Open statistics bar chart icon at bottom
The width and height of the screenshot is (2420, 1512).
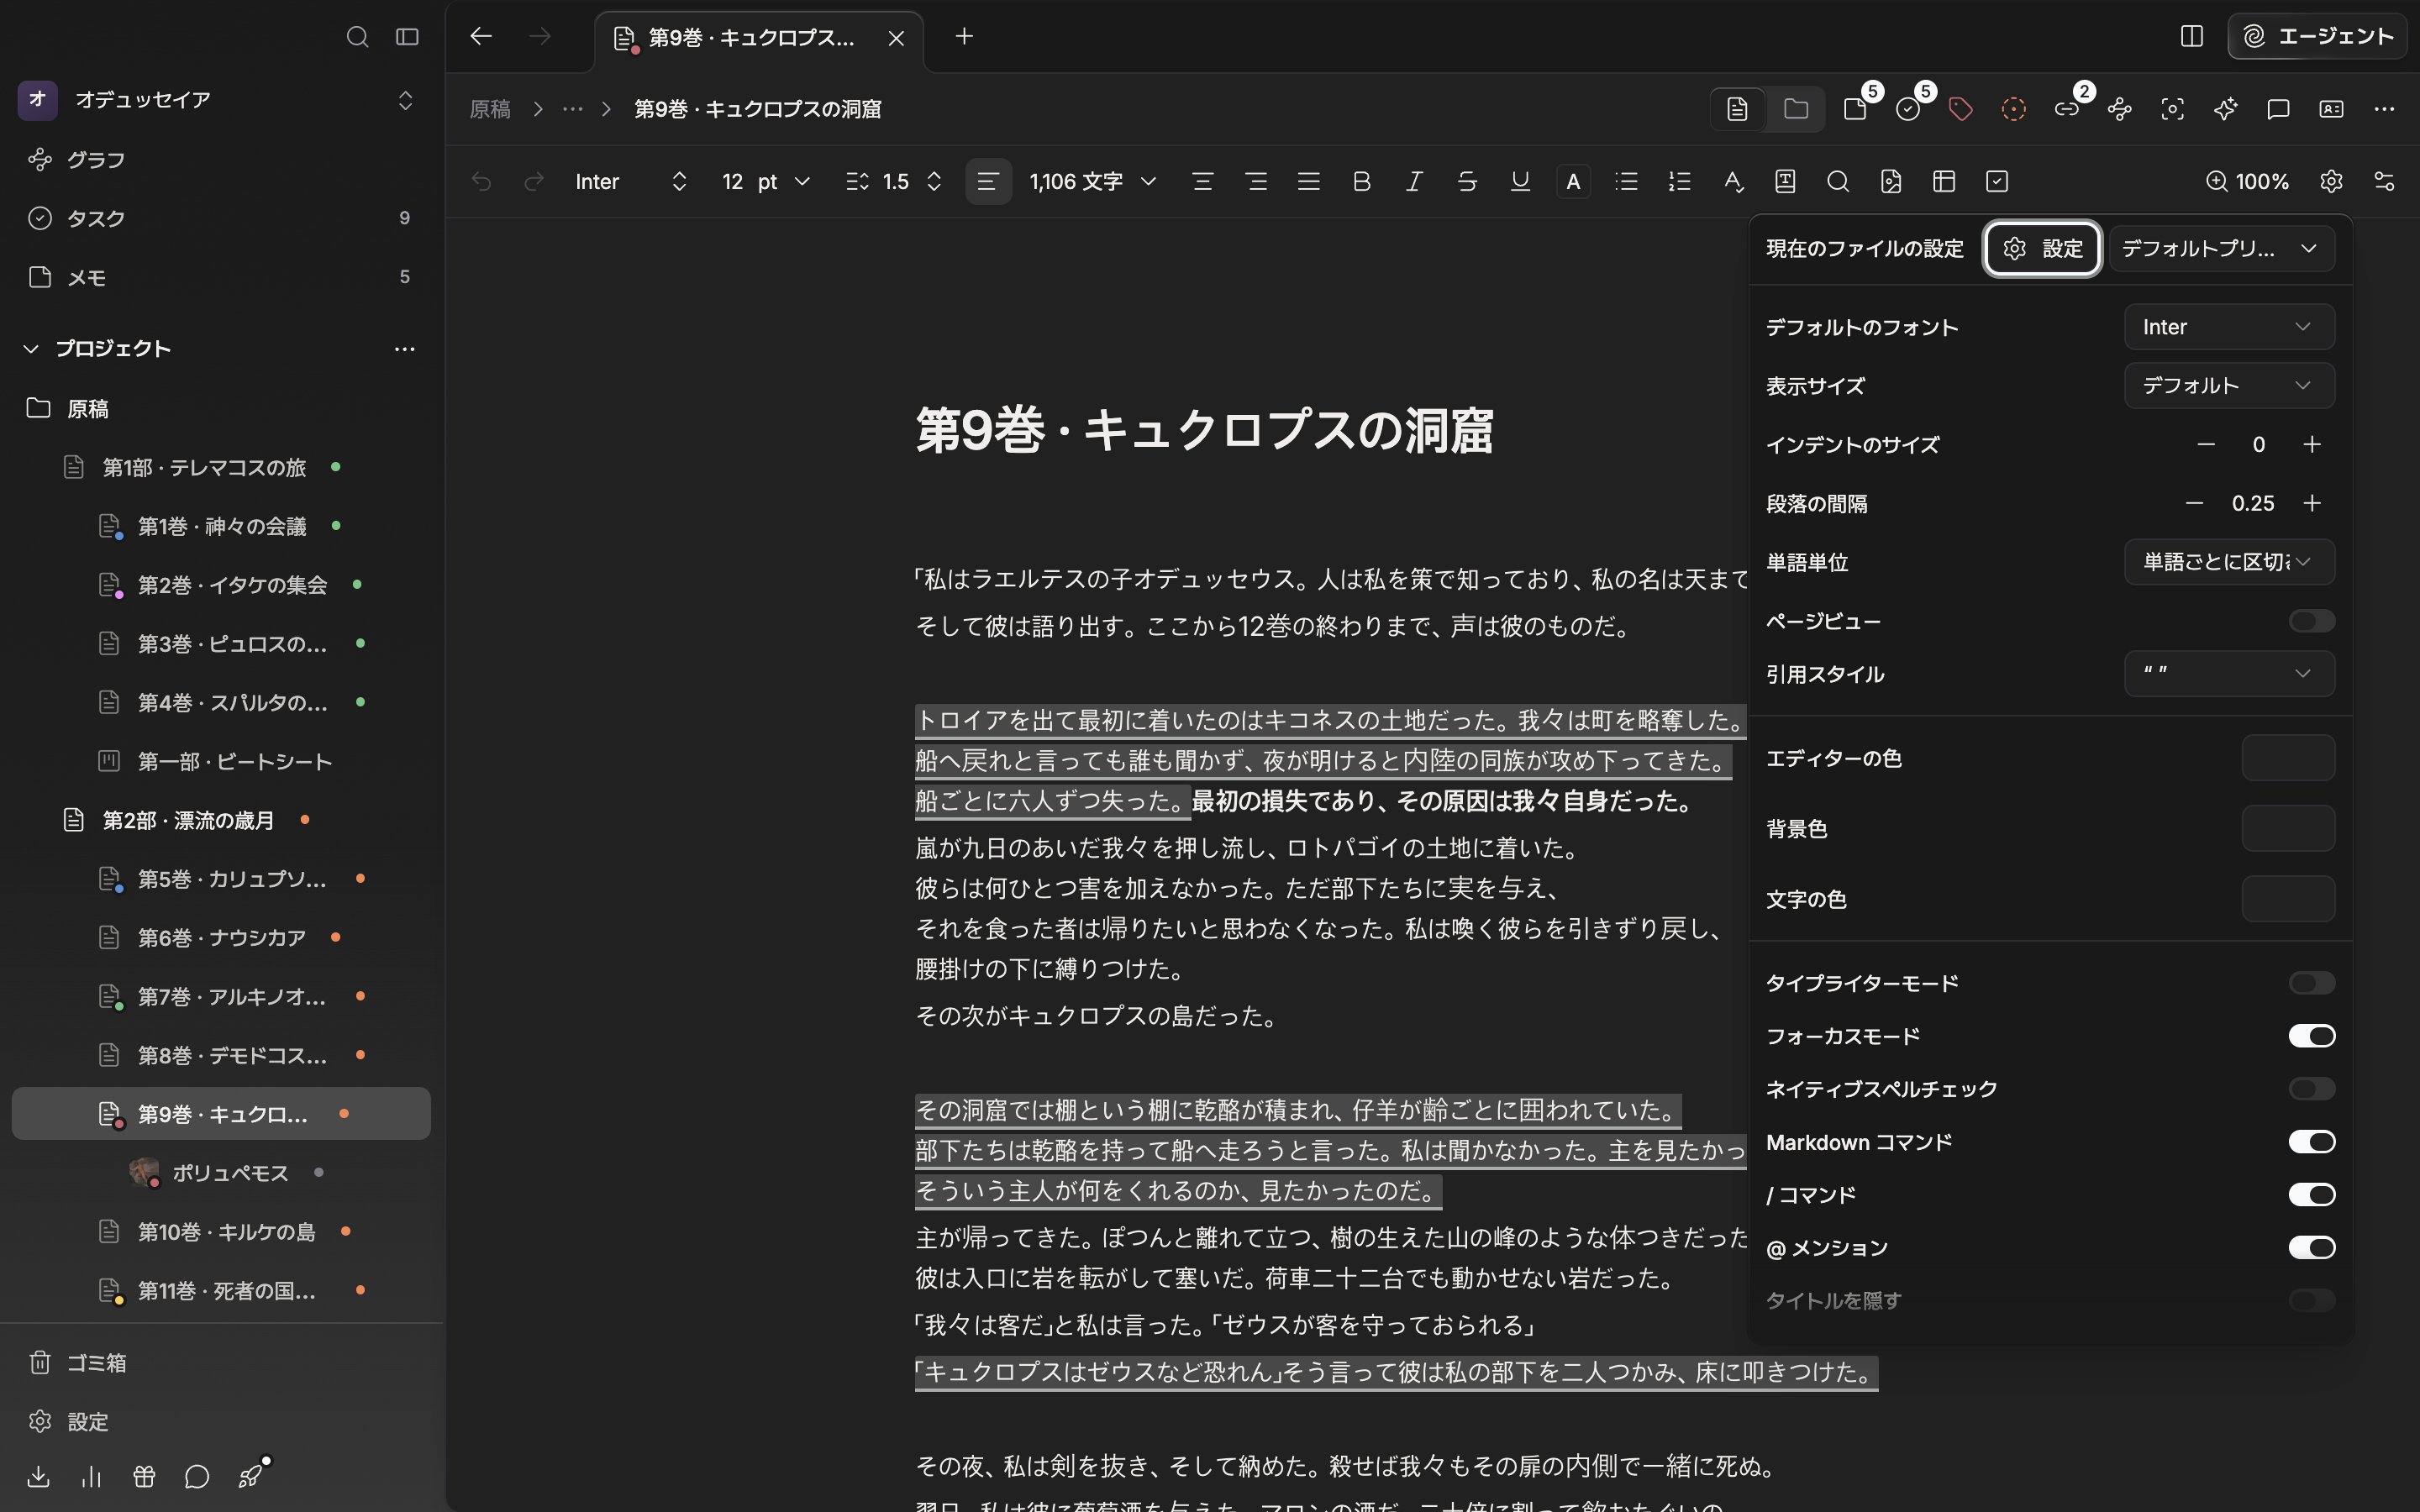click(91, 1476)
